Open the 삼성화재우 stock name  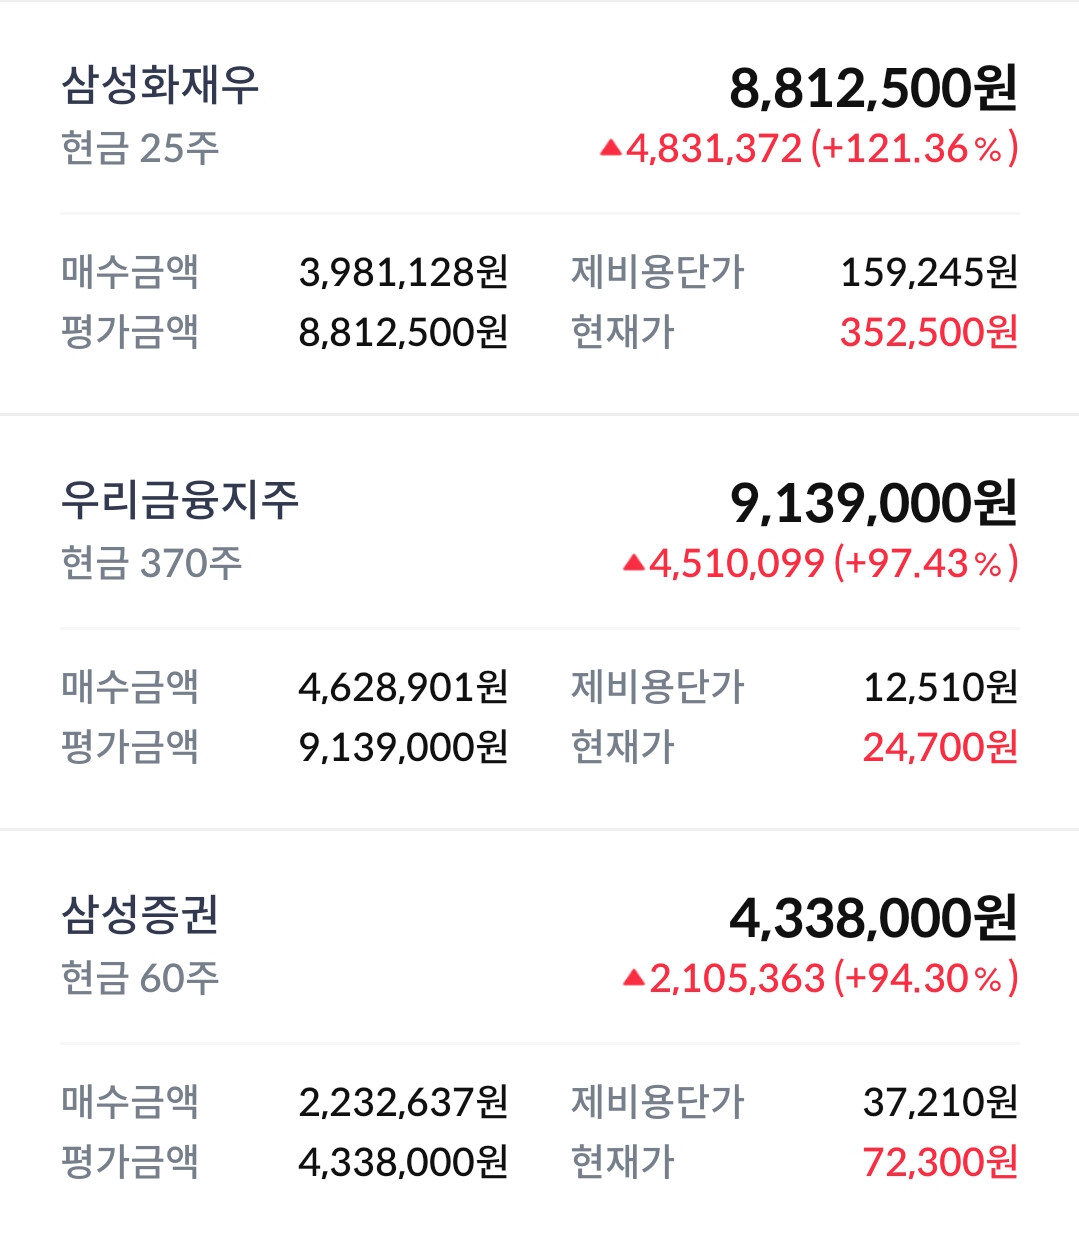click(x=160, y=85)
